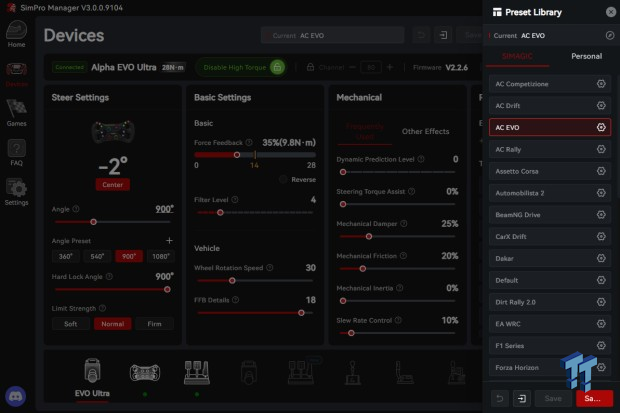620x413 pixels.
Task: Open F1 Series preset settings gear
Action: [601, 345]
